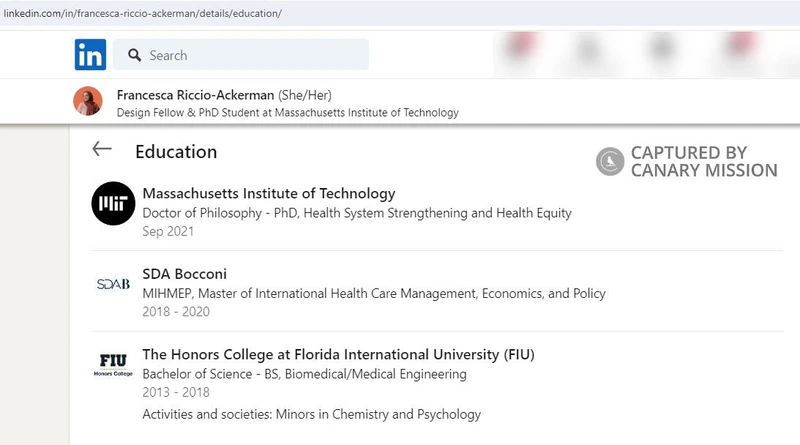Select the Activities and societies text

312,414
